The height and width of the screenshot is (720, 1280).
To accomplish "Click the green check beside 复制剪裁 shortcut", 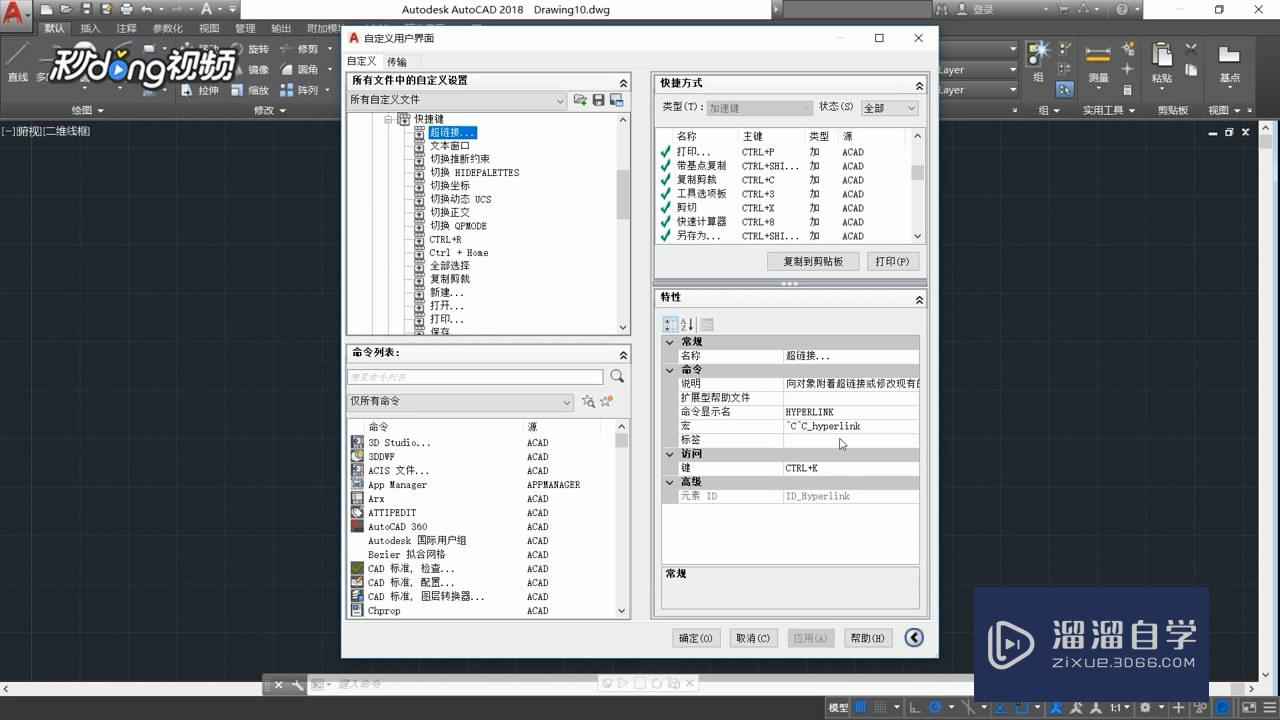I will click(x=666, y=180).
